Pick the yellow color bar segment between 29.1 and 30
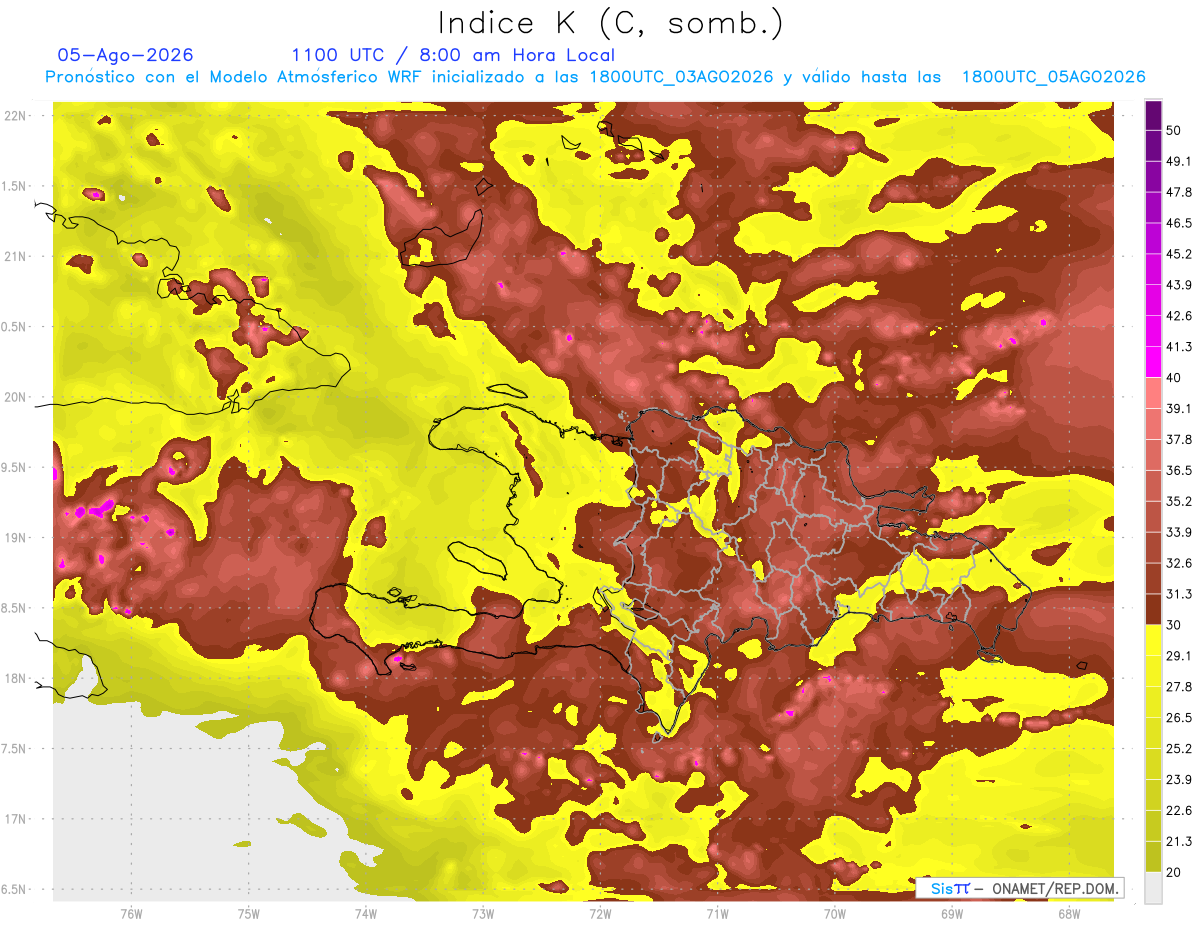 click(x=1153, y=640)
